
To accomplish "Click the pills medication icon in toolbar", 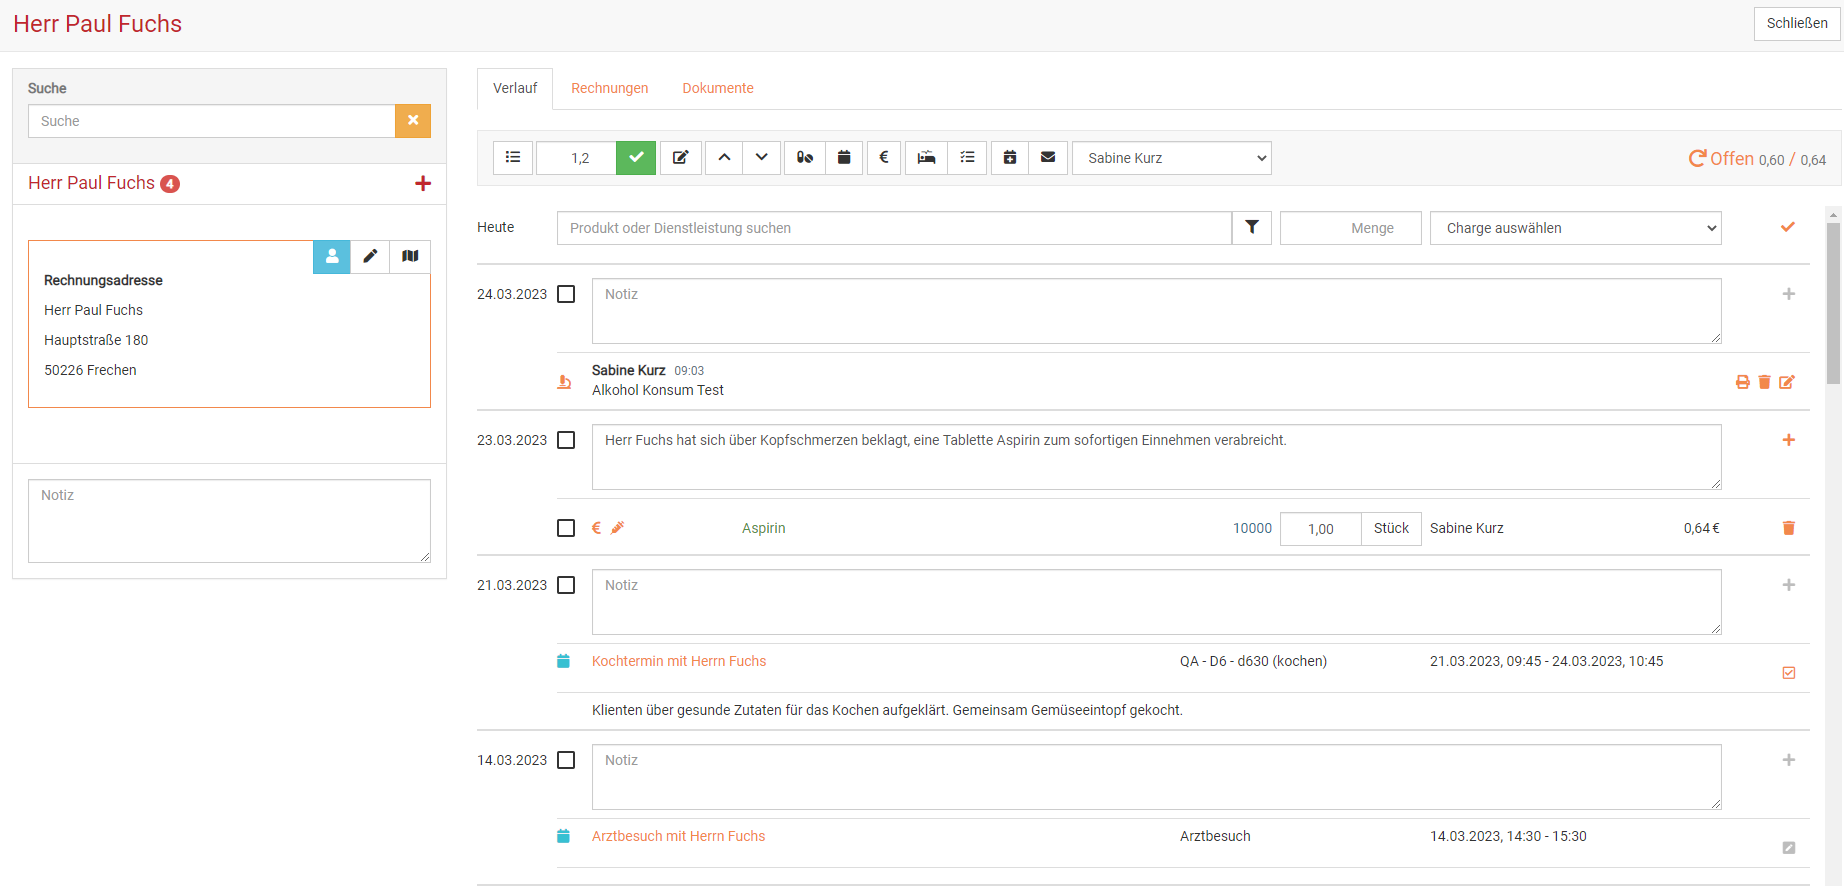I will click(x=804, y=158).
